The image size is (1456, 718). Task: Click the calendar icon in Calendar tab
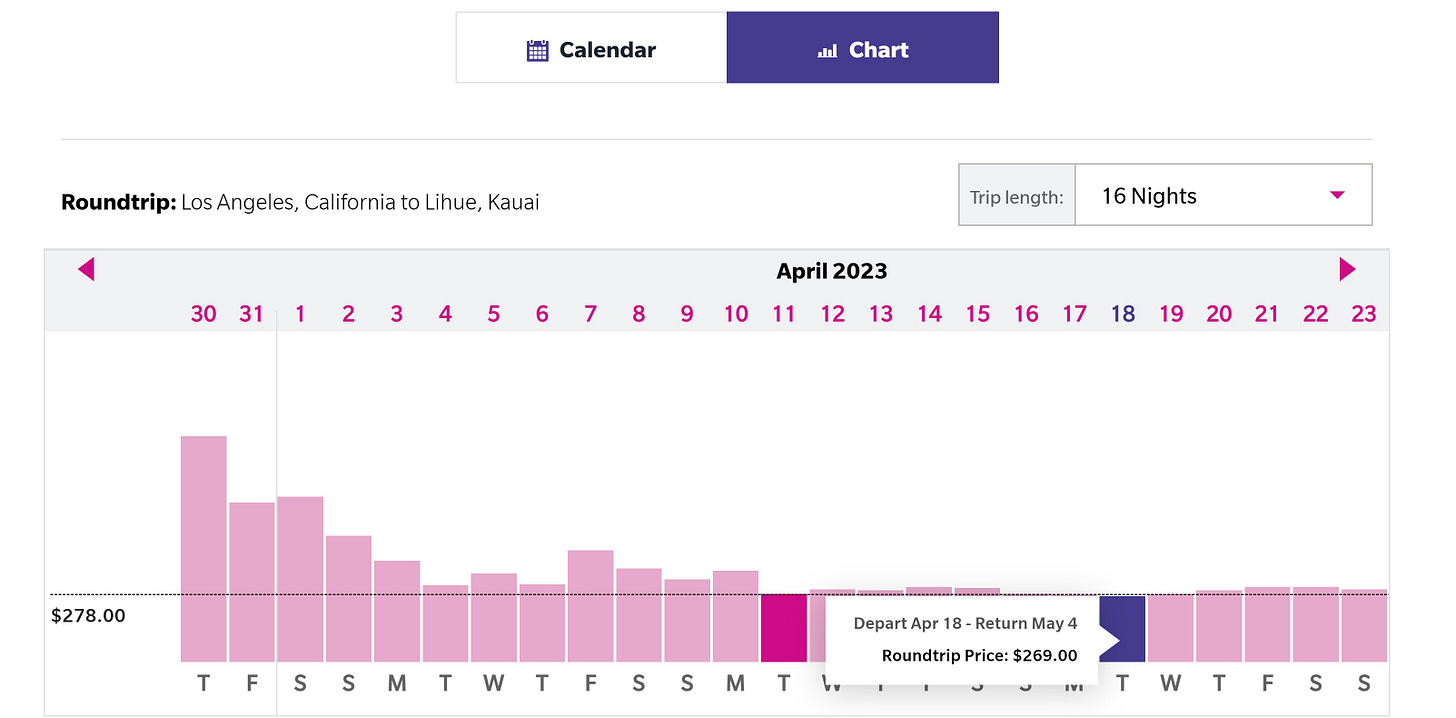(537, 50)
